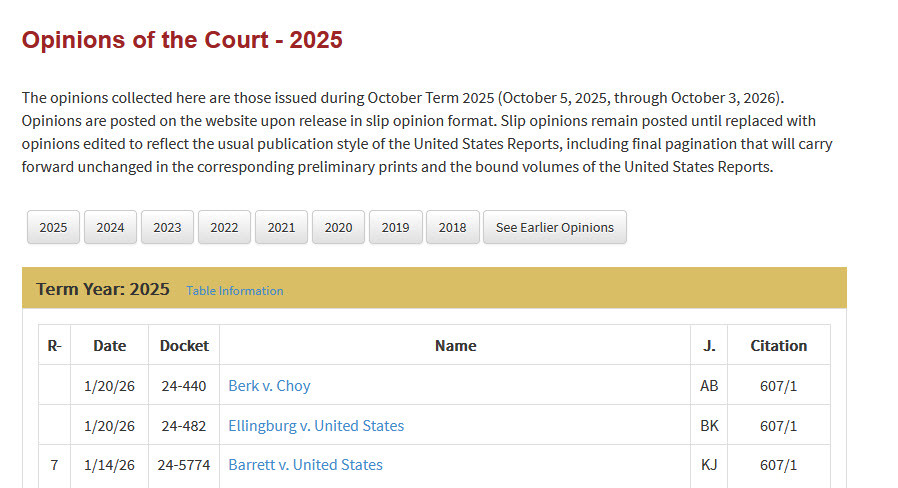Open the Table Information link
This screenshot has height=488, width=898.
coord(234,291)
